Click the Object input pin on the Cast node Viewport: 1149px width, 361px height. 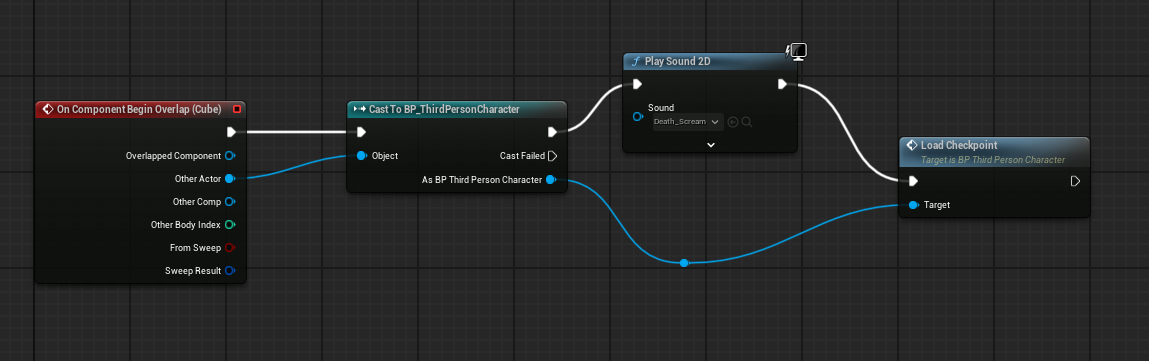pos(362,156)
